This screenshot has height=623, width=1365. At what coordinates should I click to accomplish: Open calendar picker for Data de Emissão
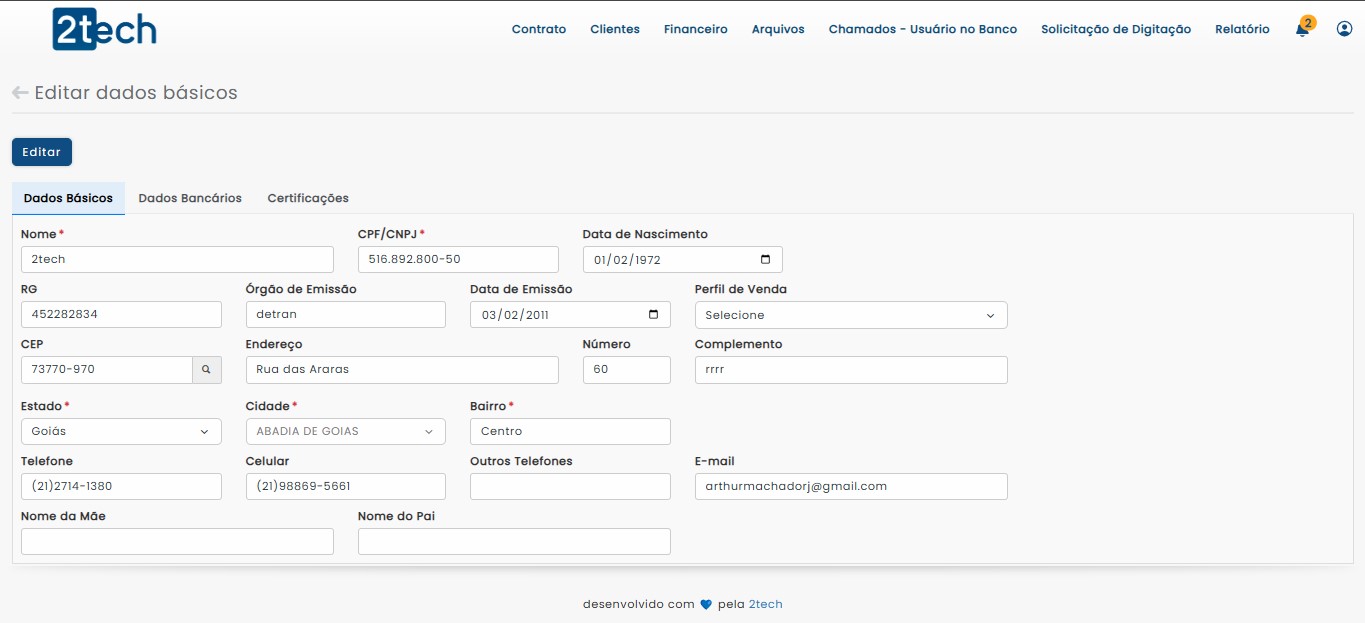pos(654,315)
